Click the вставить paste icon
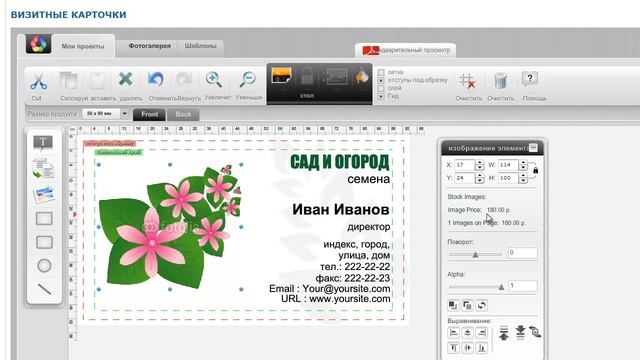Viewport: 640px width, 360px height. coord(97,80)
